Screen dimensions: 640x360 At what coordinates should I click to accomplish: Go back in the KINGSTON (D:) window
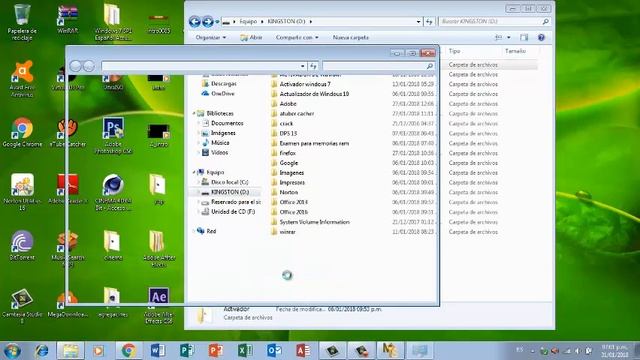pyautogui.click(x=195, y=21)
